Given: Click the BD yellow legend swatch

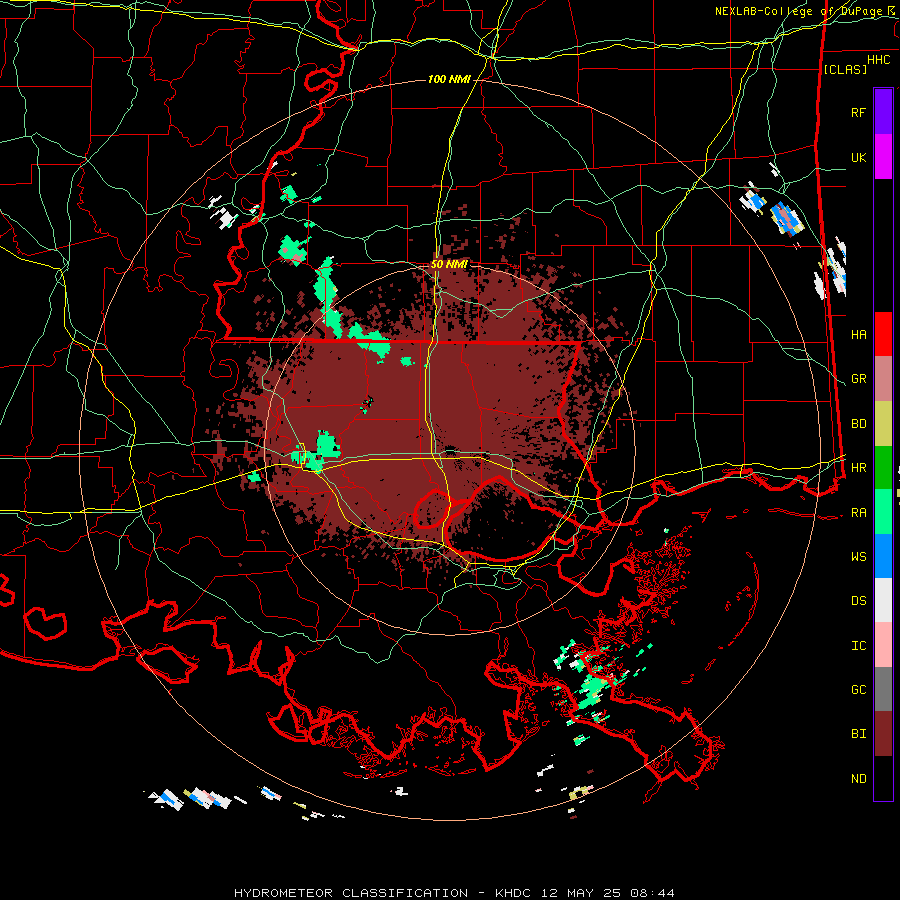Looking at the screenshot, I should click(x=883, y=424).
